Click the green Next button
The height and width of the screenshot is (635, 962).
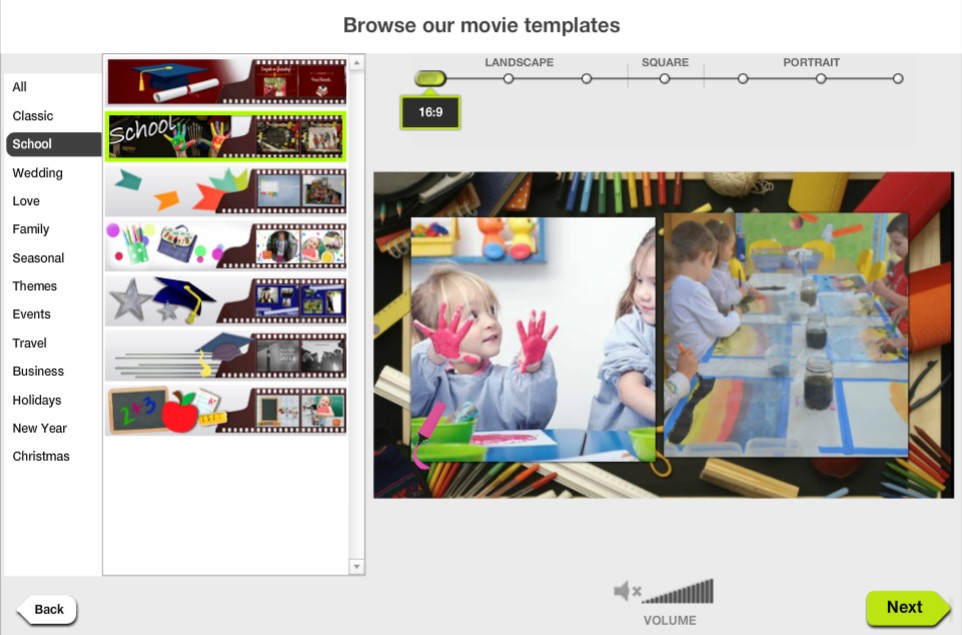[x=906, y=607]
